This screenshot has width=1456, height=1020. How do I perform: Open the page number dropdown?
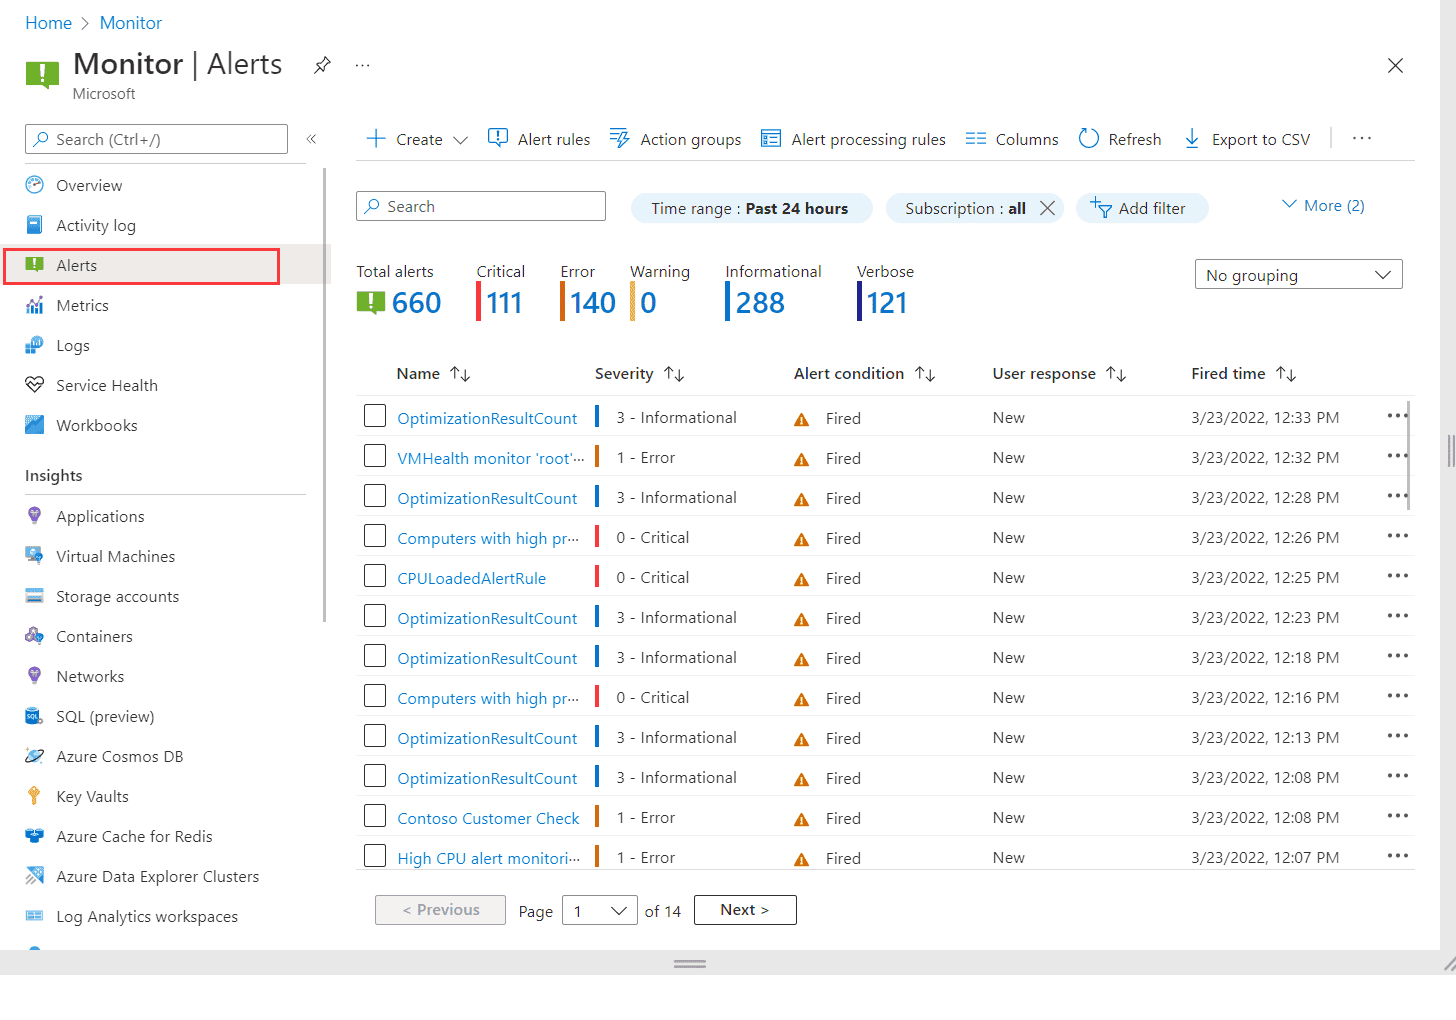(x=599, y=911)
